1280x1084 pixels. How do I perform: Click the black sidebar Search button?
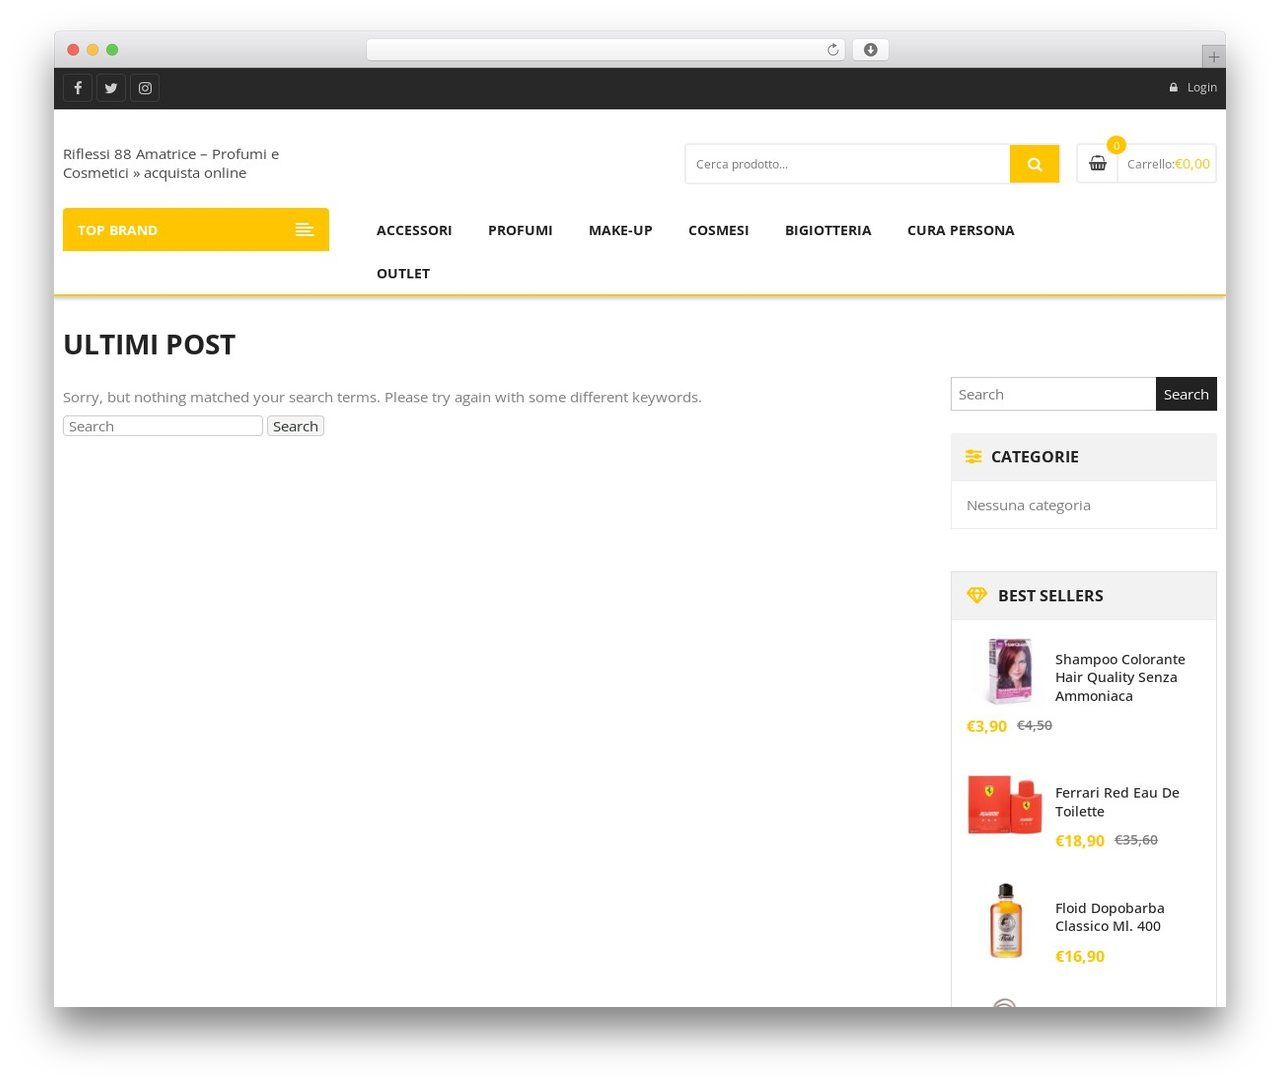(x=1186, y=394)
